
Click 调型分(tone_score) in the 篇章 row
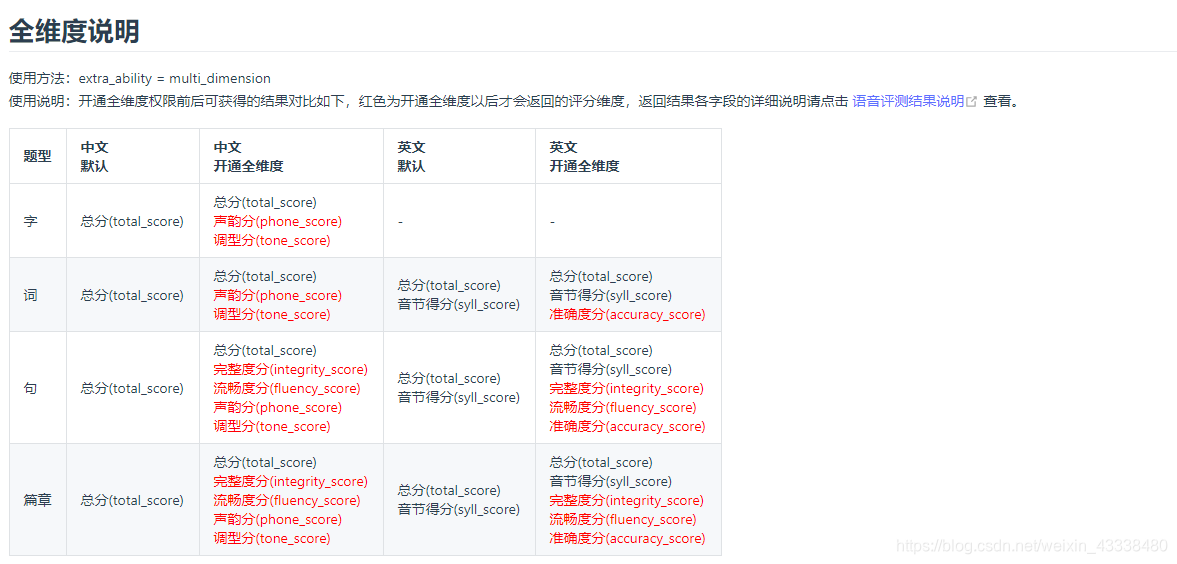coord(272,538)
